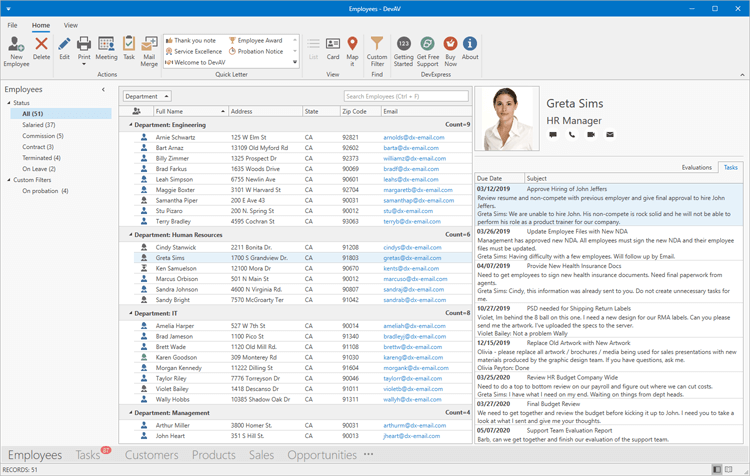Schedule a Meeting from the ribbon
The image size is (750, 476).
tap(106, 49)
